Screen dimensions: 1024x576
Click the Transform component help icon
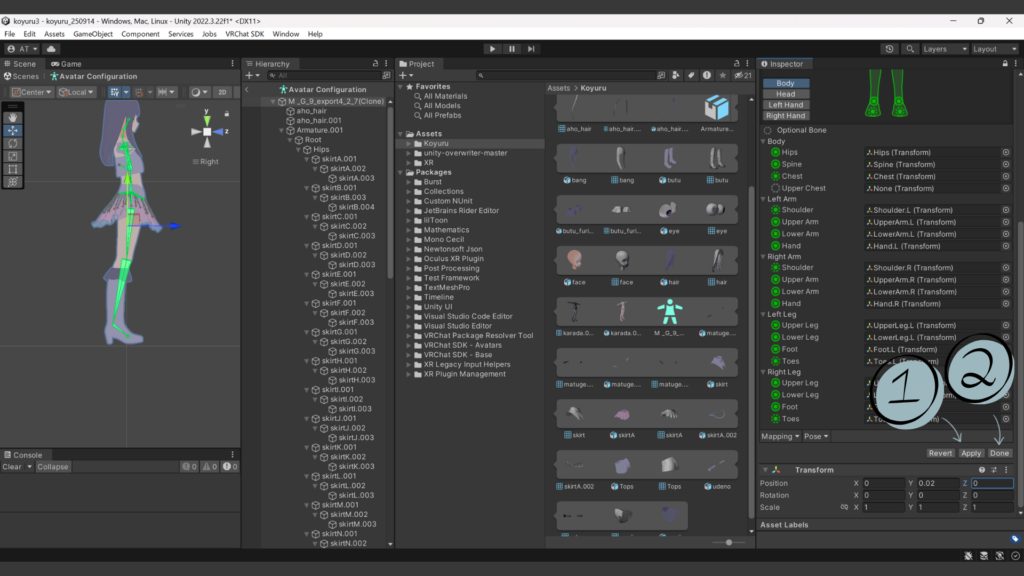pos(981,470)
